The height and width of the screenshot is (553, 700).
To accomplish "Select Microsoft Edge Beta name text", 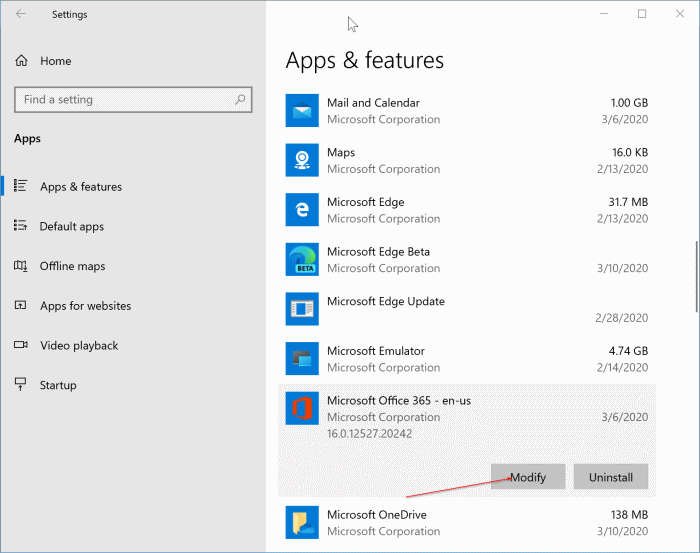I will [x=379, y=251].
